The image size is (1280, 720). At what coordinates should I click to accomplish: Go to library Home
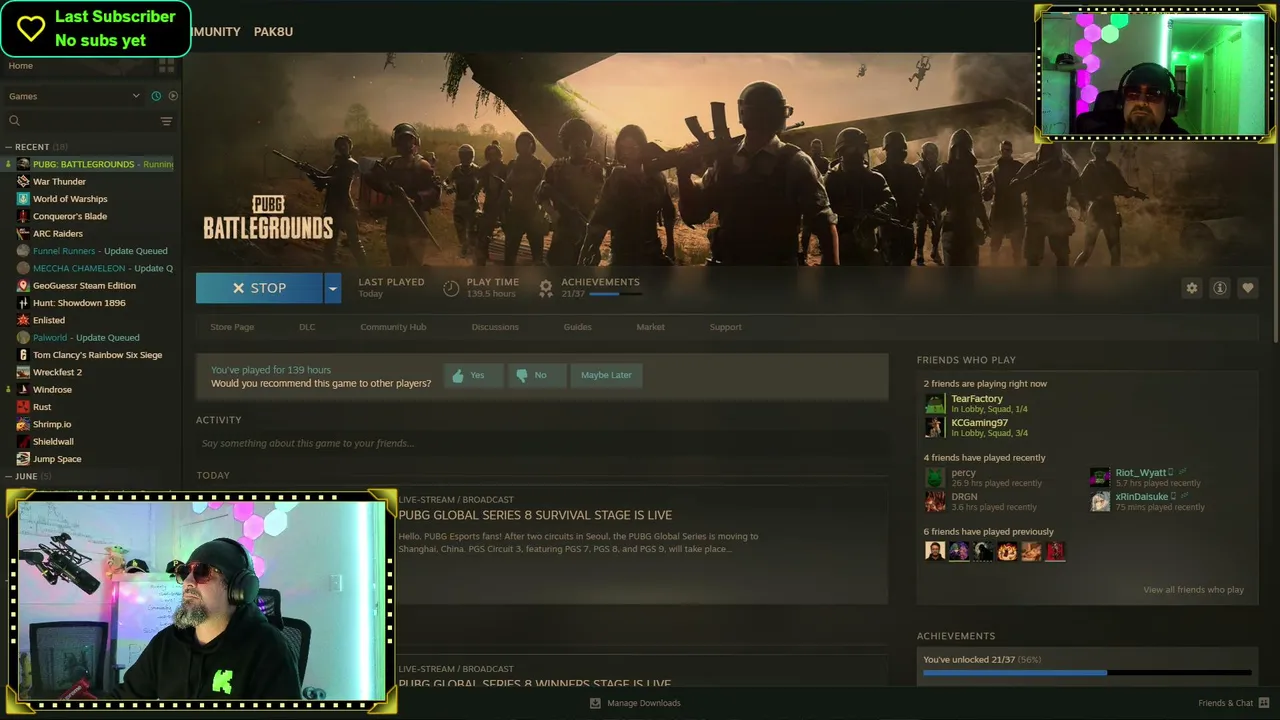[x=20, y=66]
